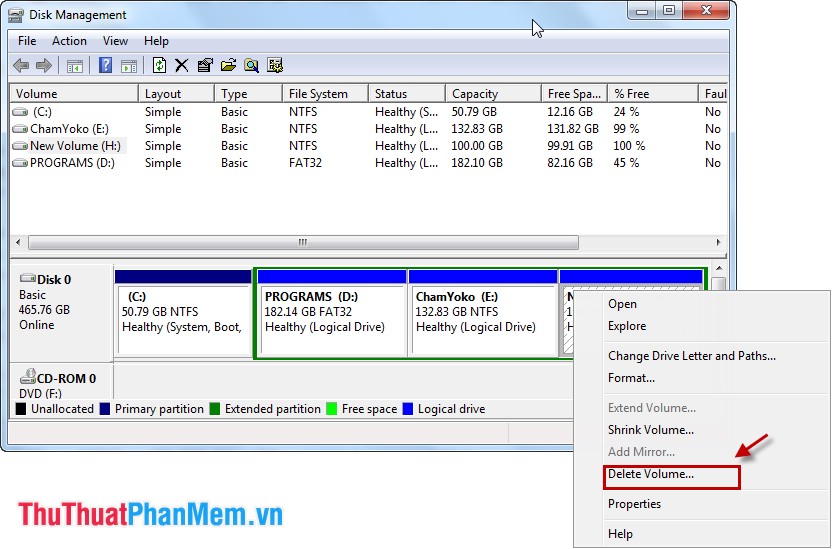The width and height of the screenshot is (832, 549).
Task: Click the disk pane's scroll up arrow
Action: click(719, 269)
